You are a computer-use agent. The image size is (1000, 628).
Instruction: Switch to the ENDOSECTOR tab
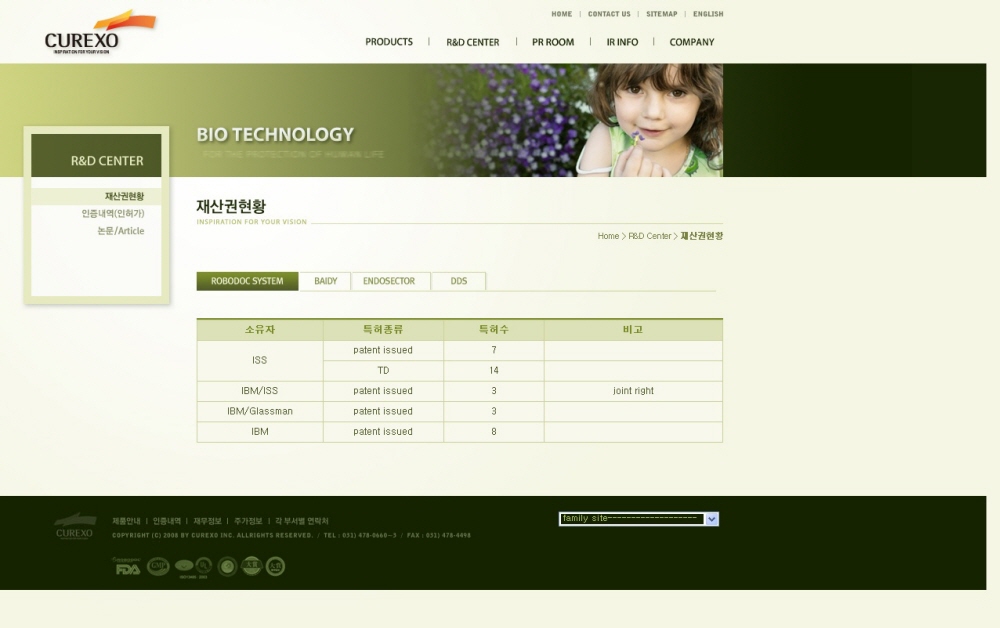(389, 281)
